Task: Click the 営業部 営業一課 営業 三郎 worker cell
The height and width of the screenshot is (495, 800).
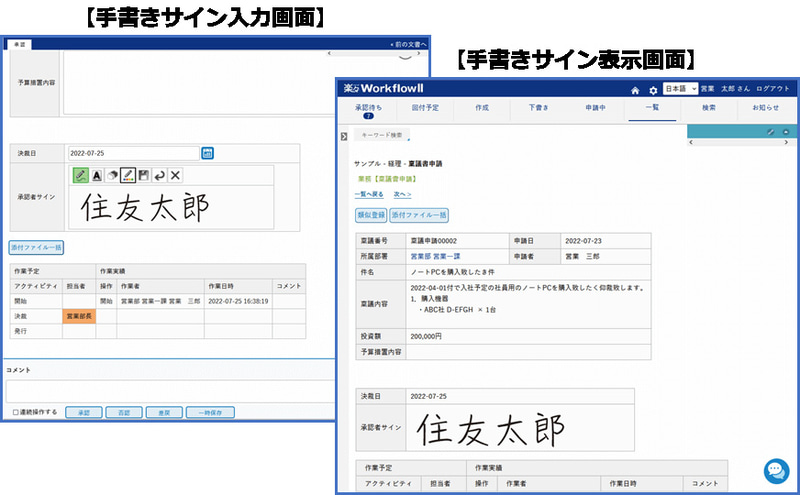Action: click(x=160, y=301)
